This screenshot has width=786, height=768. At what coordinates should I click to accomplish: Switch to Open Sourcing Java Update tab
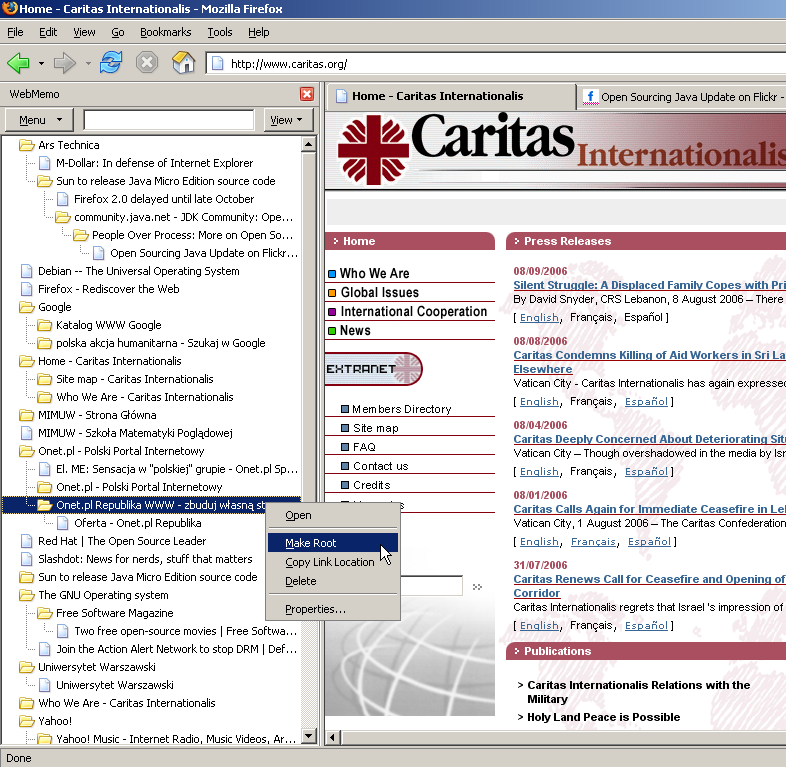[682, 97]
